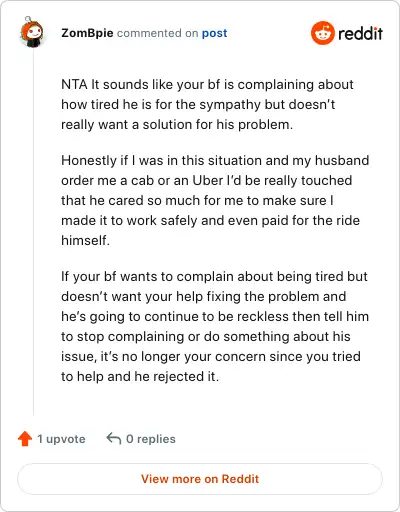Click the orange Reddit Snoo logo icon
This screenshot has height=512, width=400.
coord(322,33)
